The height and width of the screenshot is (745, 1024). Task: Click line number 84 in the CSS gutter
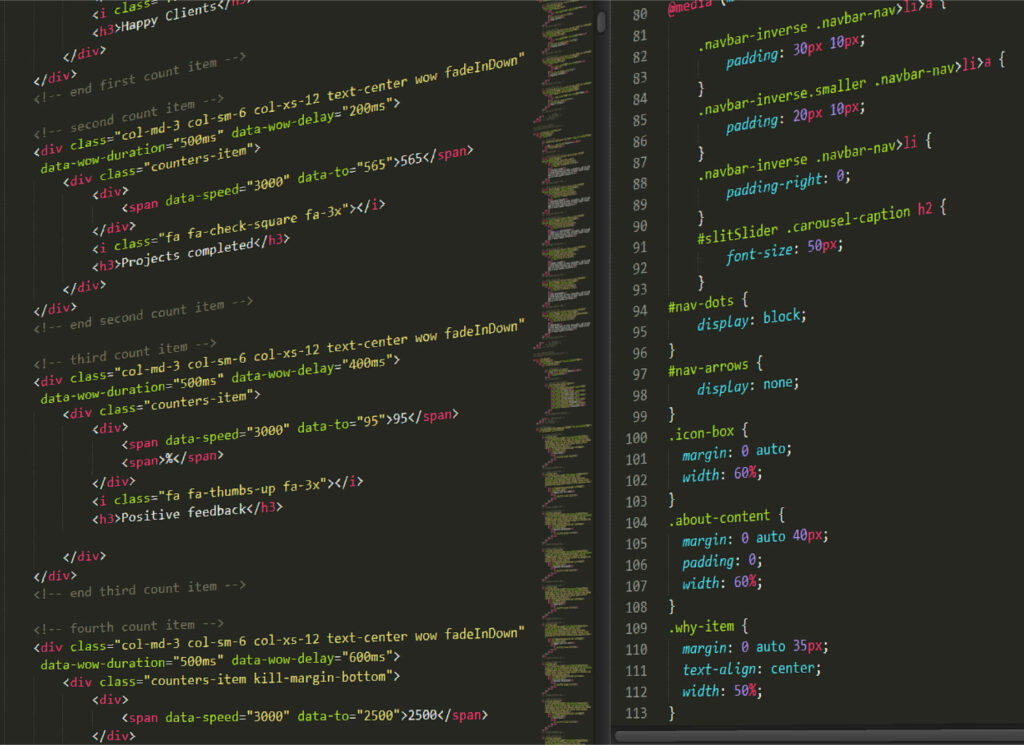639,99
